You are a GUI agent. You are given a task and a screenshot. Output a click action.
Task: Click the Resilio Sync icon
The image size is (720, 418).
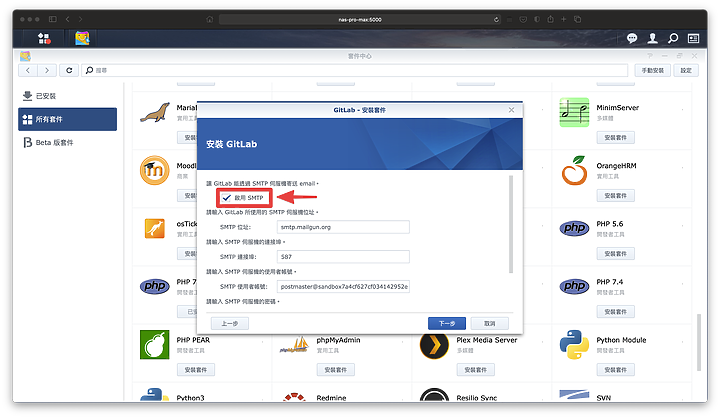click(x=434, y=395)
